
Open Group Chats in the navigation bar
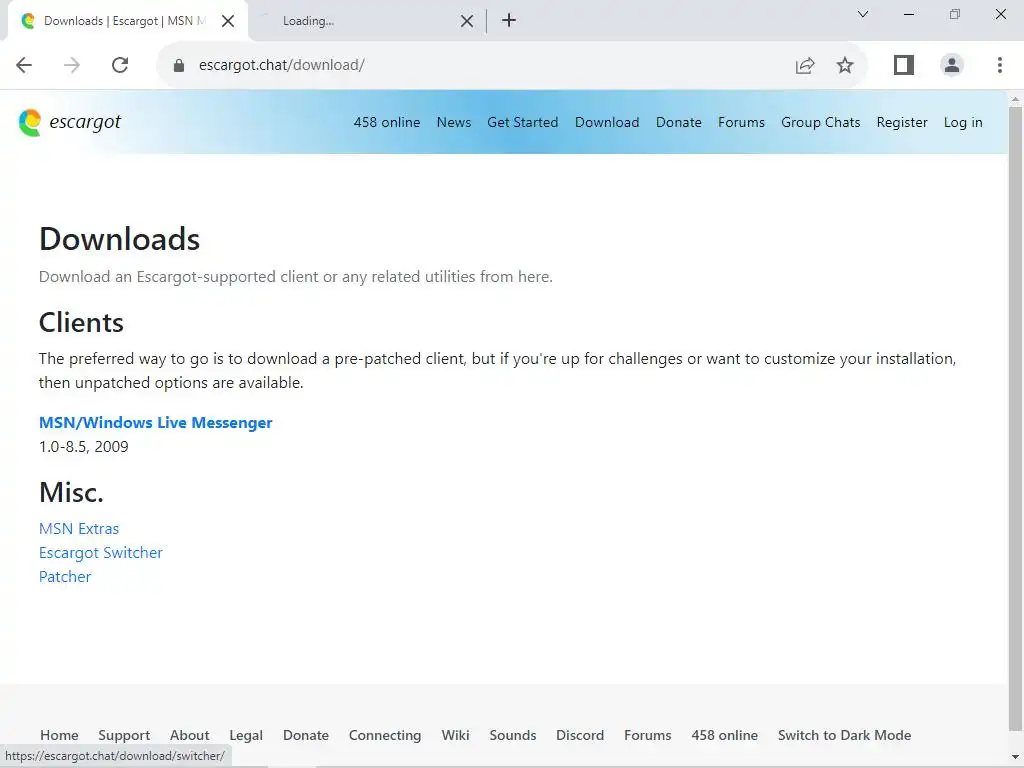(x=820, y=122)
